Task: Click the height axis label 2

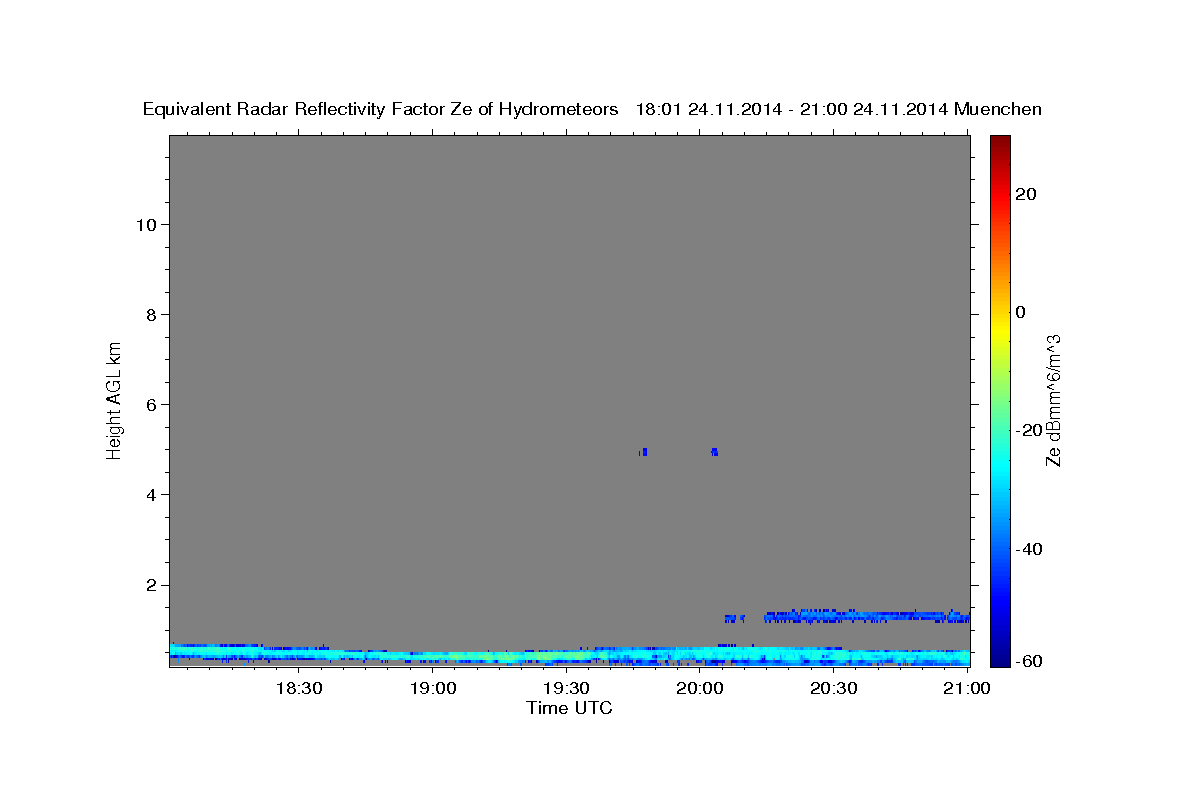Action: pos(150,585)
